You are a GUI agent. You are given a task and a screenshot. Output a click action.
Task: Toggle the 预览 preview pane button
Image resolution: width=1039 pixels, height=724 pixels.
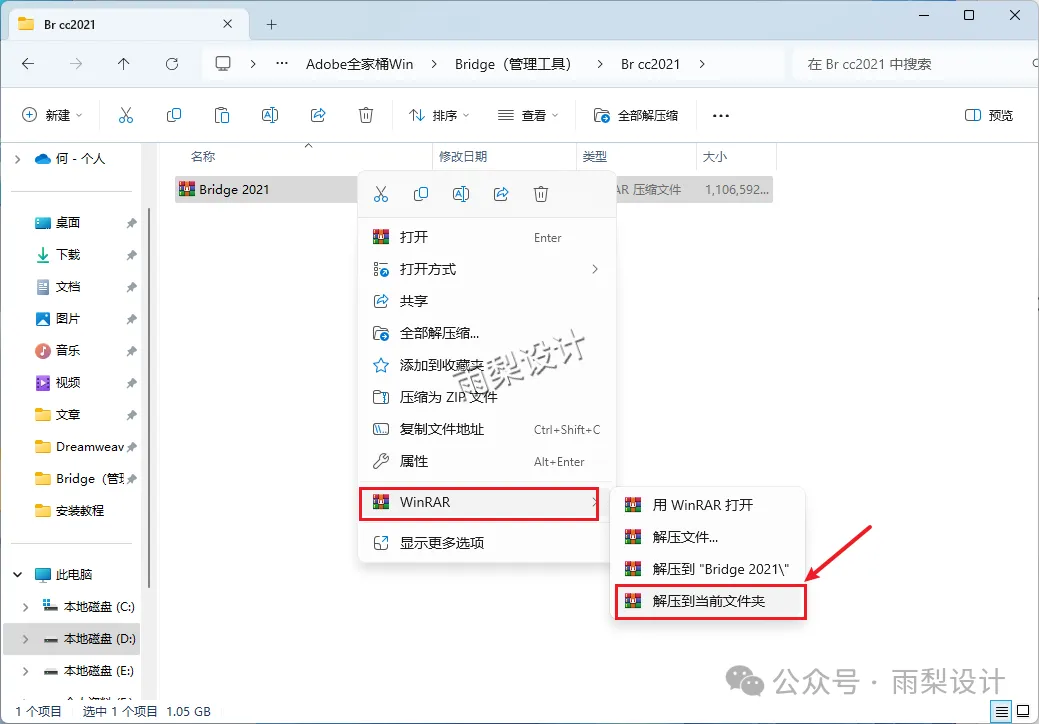pyautogui.click(x=989, y=115)
